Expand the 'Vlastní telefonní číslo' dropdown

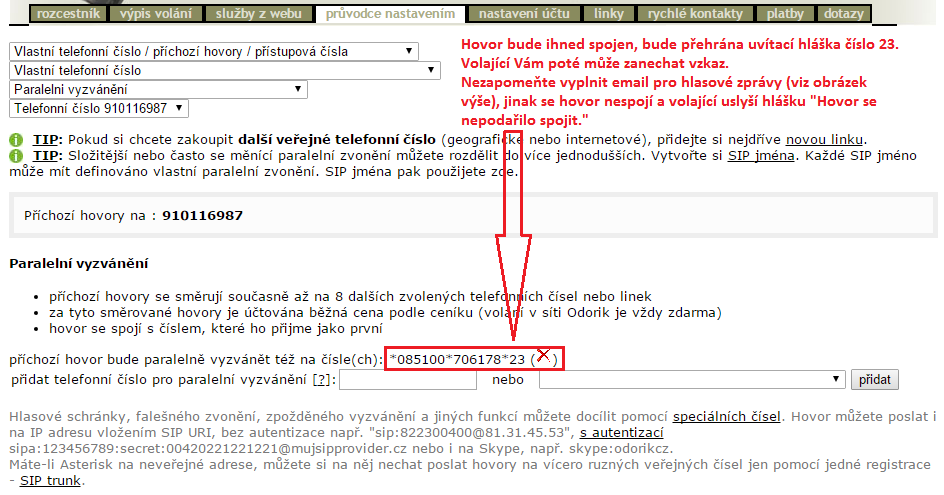224,71
